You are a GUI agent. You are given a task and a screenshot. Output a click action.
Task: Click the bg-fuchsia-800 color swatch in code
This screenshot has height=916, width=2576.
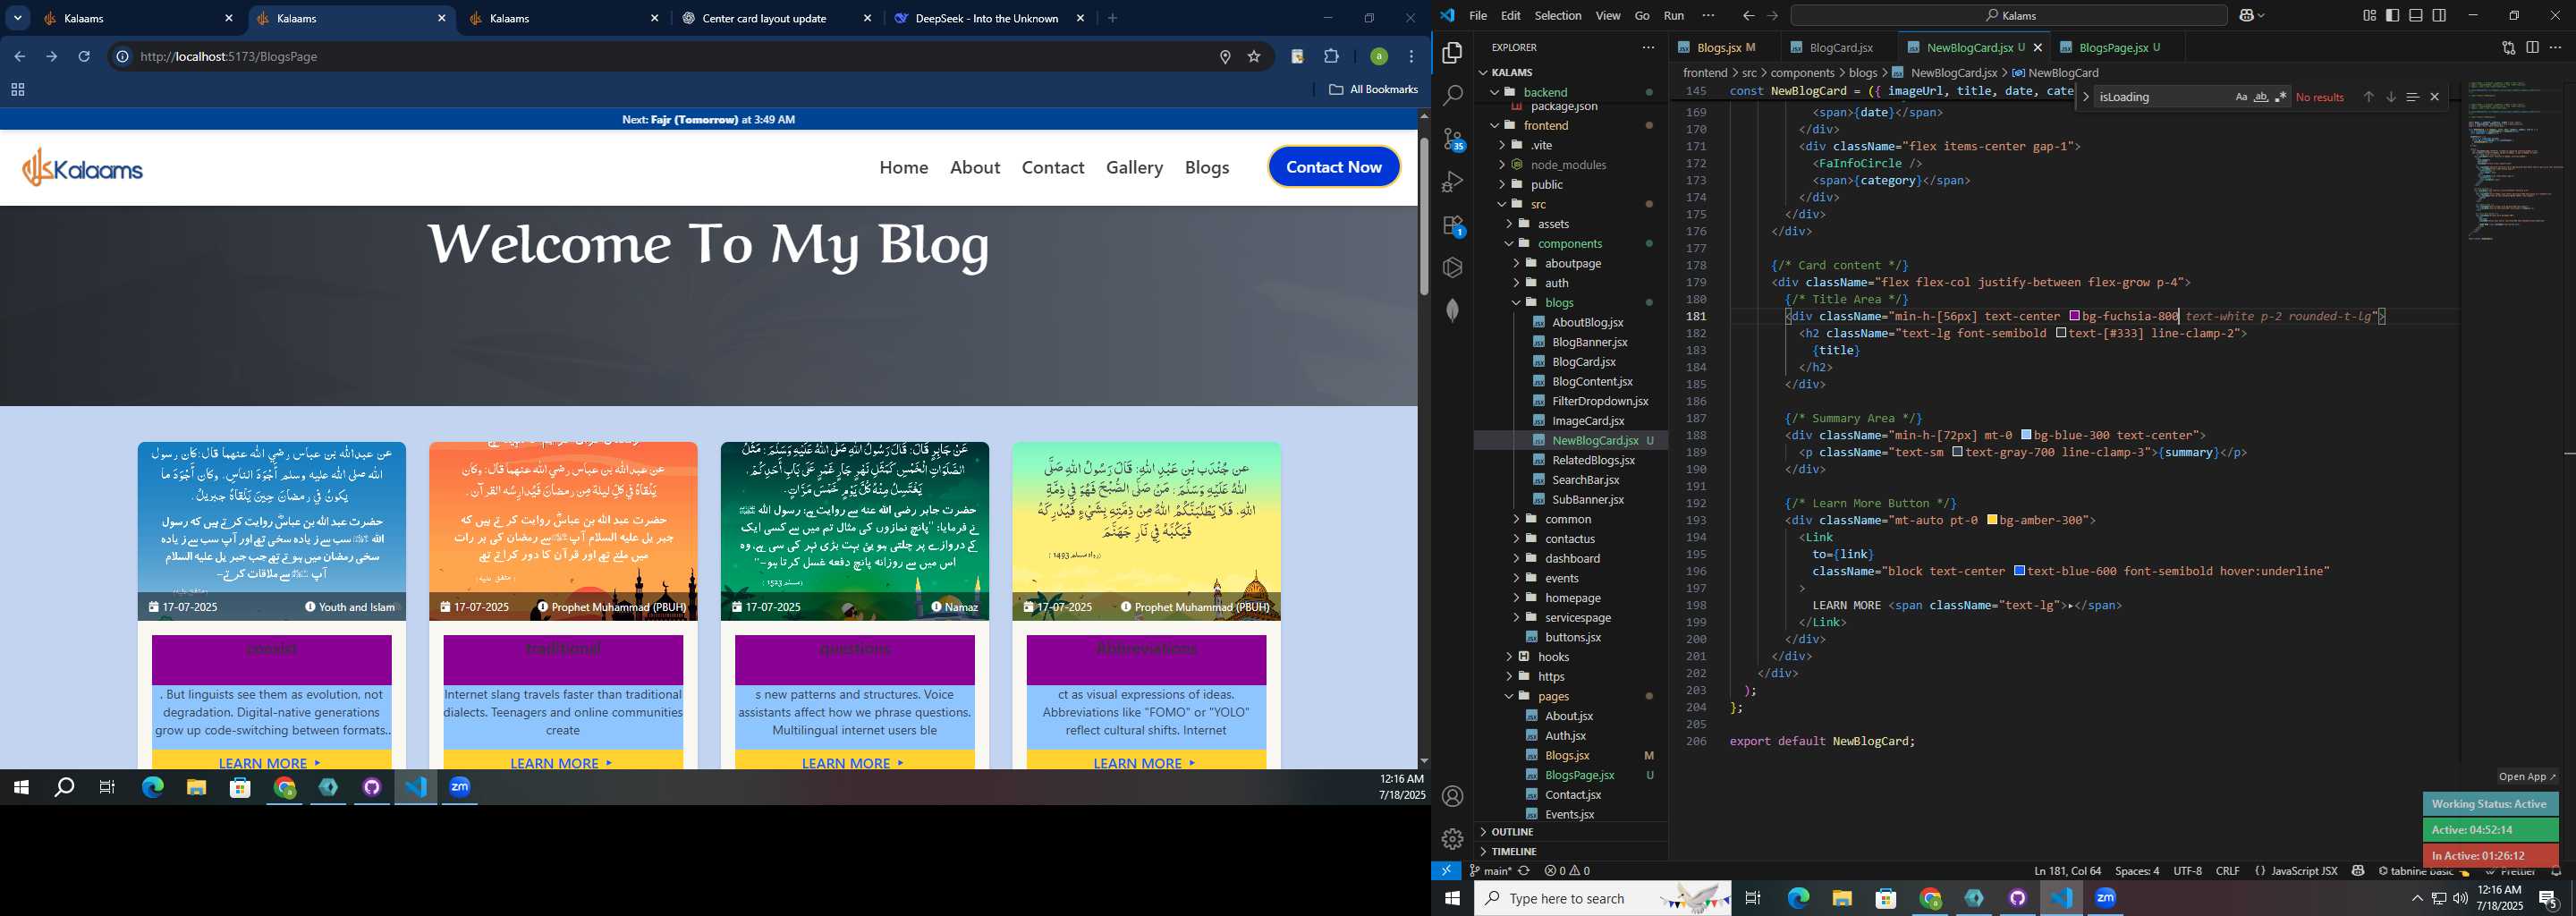(2074, 316)
